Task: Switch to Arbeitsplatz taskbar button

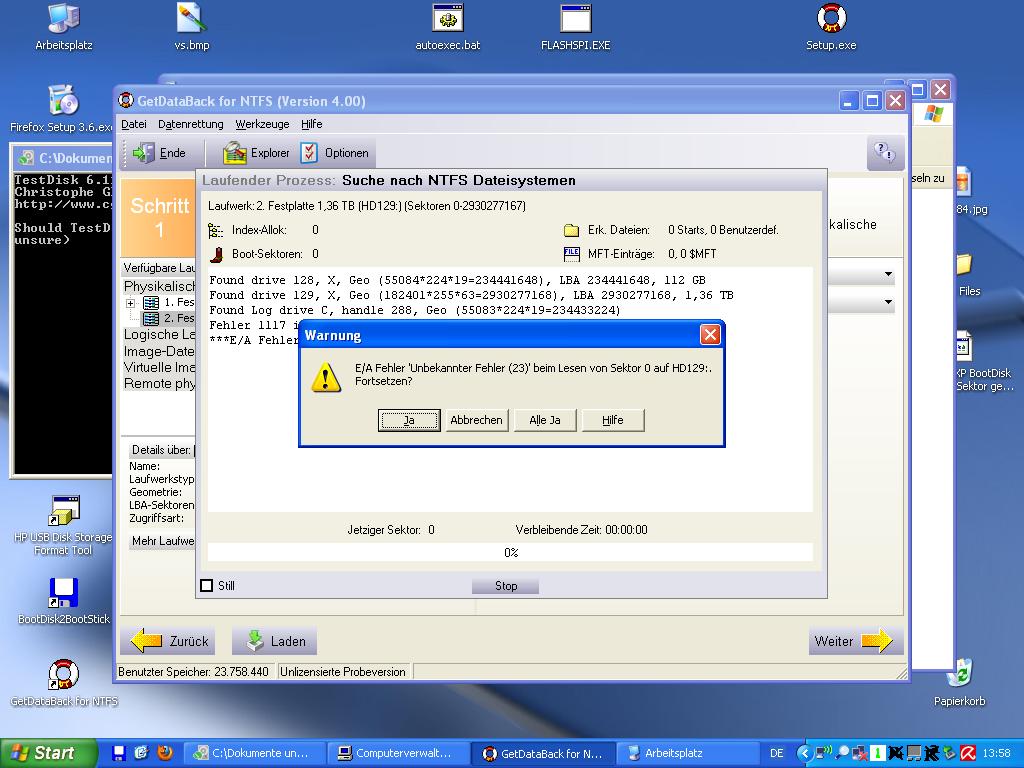Action: click(686, 753)
